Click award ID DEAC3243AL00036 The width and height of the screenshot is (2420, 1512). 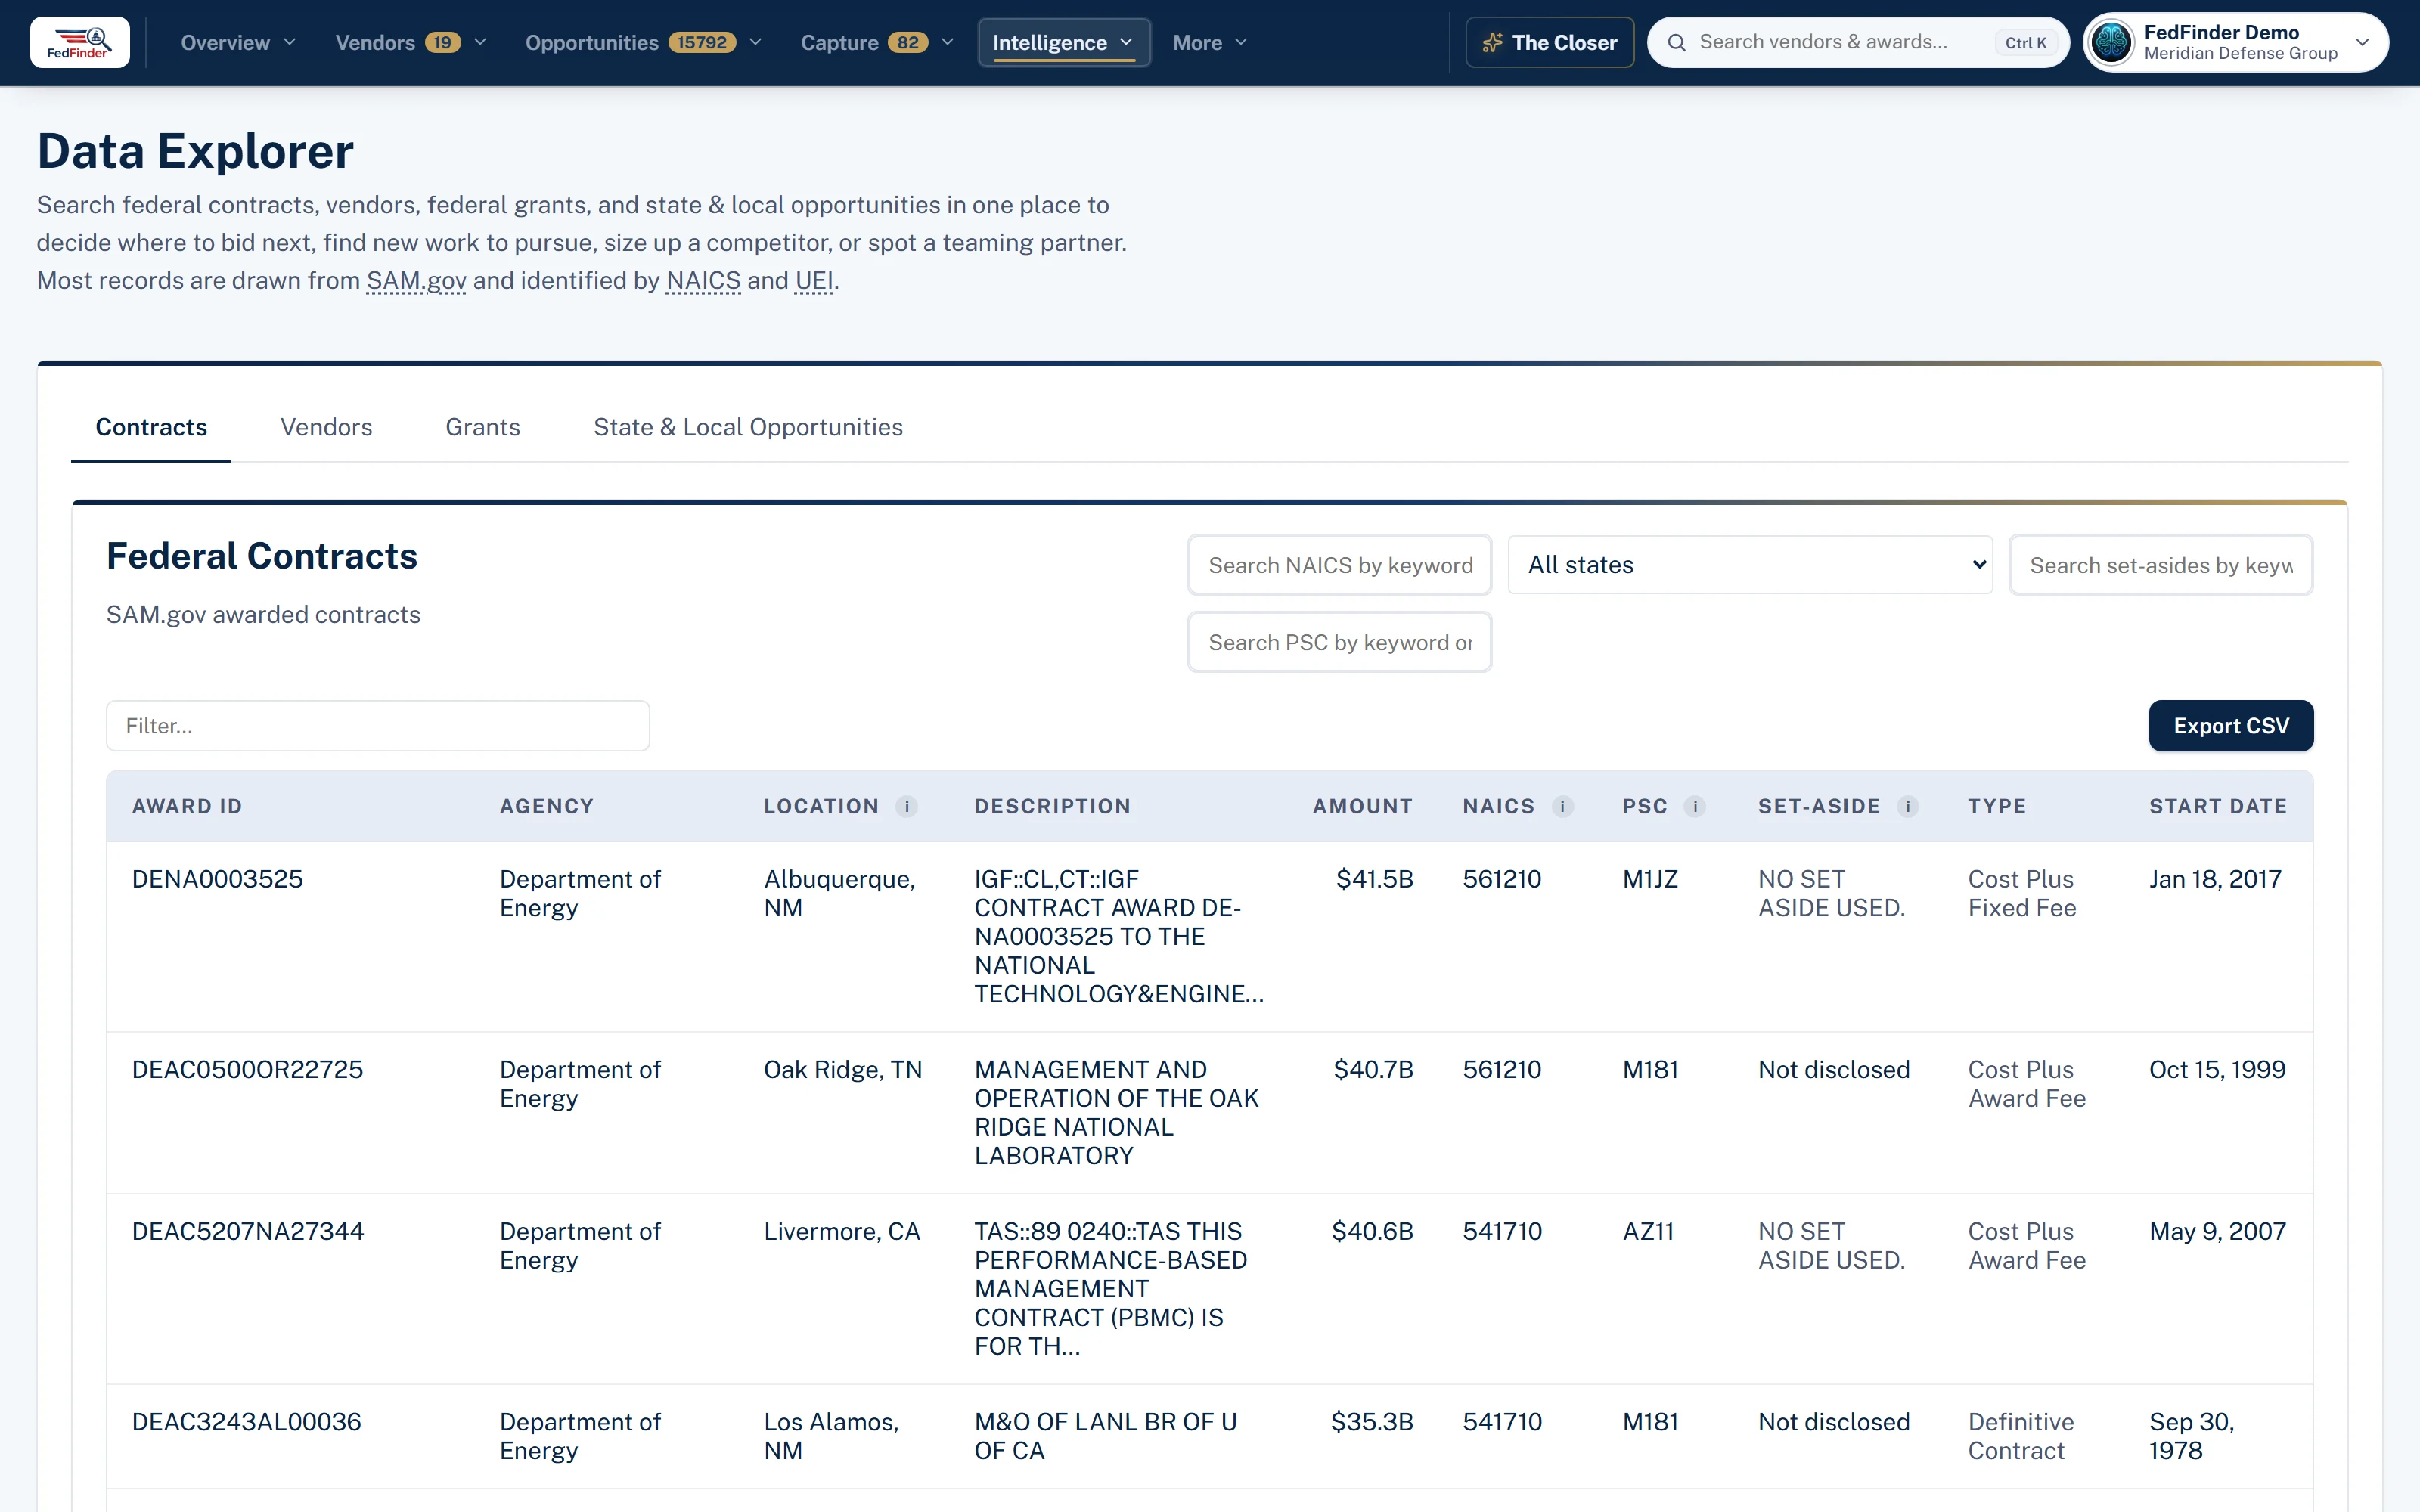pos(246,1421)
